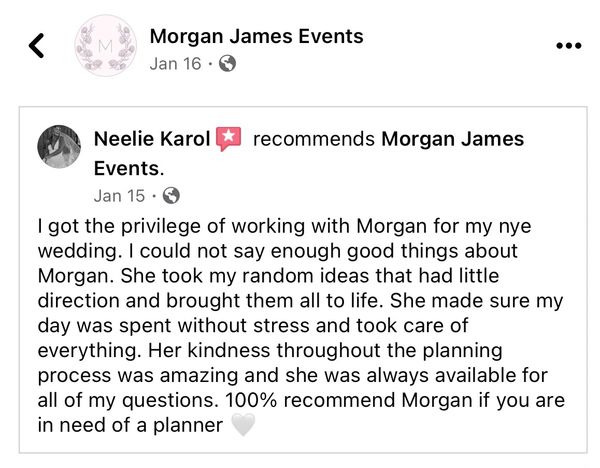Click the word "recommends" in the review header
The height and width of the screenshot is (468, 600).
(314, 139)
